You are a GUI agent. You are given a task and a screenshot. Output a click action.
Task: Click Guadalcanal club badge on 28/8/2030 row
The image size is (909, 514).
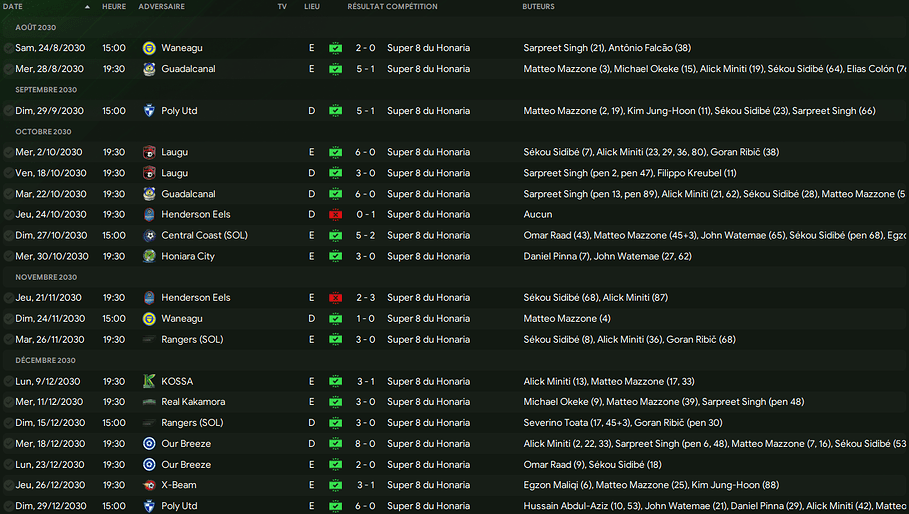(149, 69)
